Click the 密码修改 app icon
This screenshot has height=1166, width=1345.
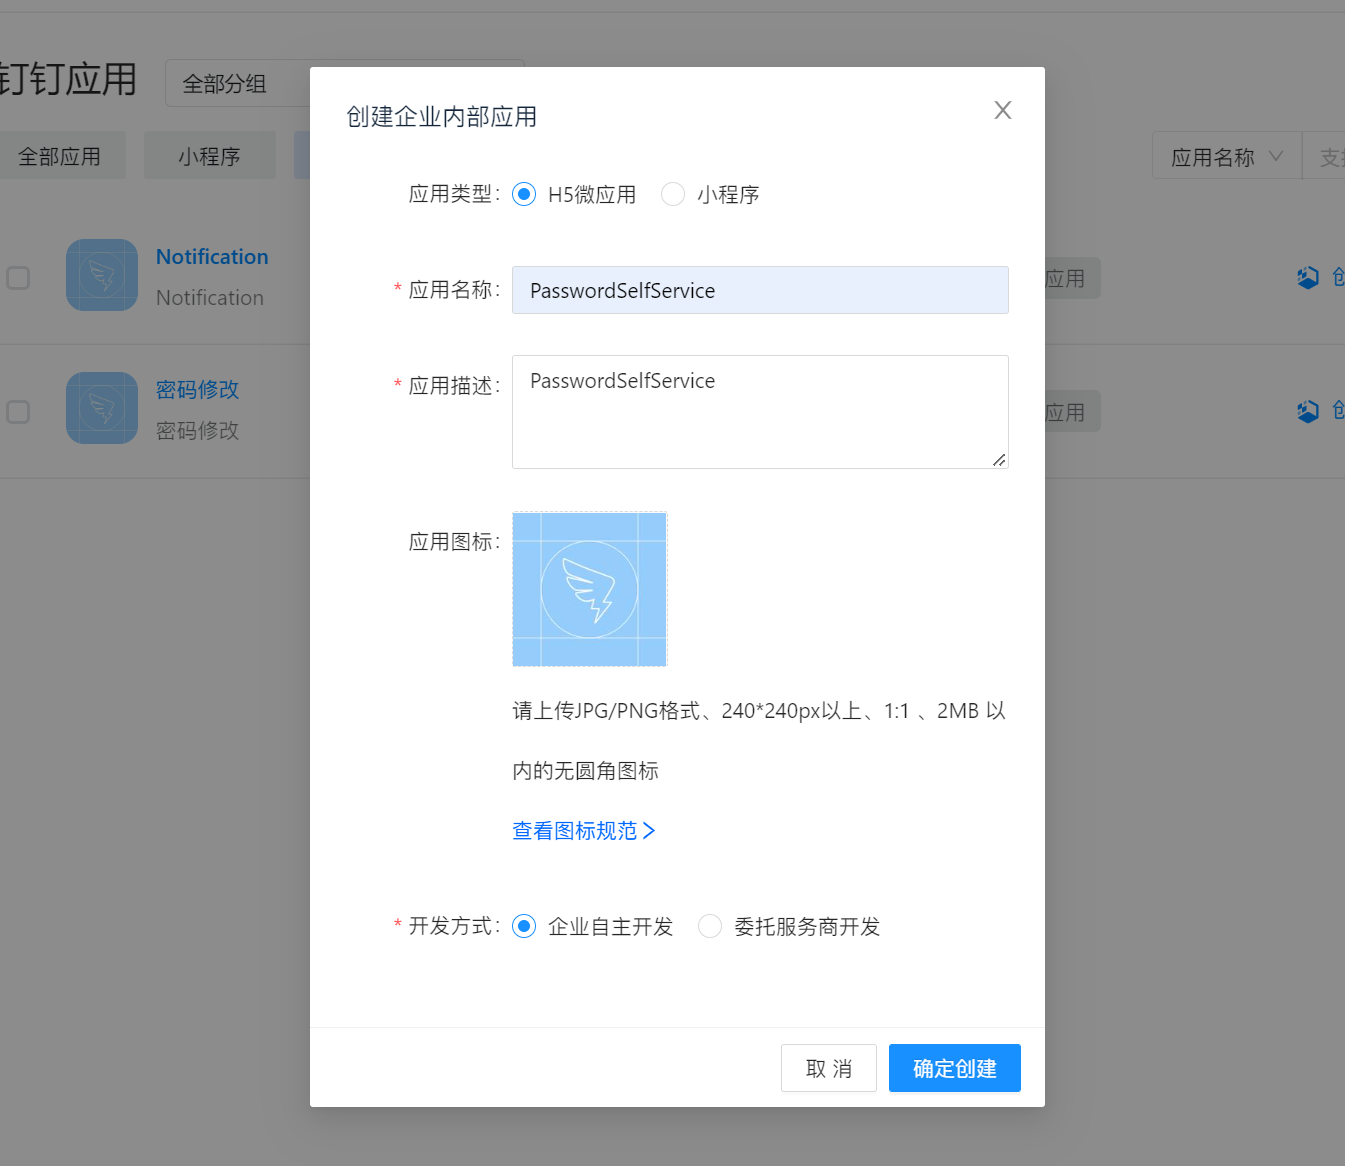pos(102,408)
